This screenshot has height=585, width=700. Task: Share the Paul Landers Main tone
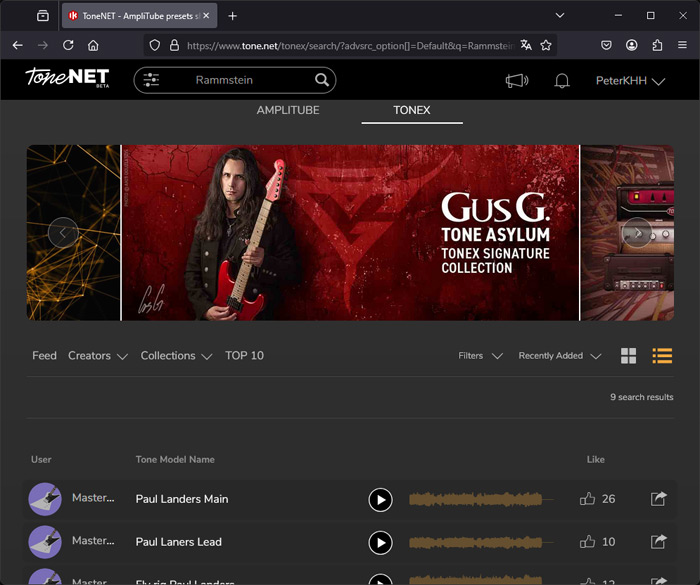658,498
